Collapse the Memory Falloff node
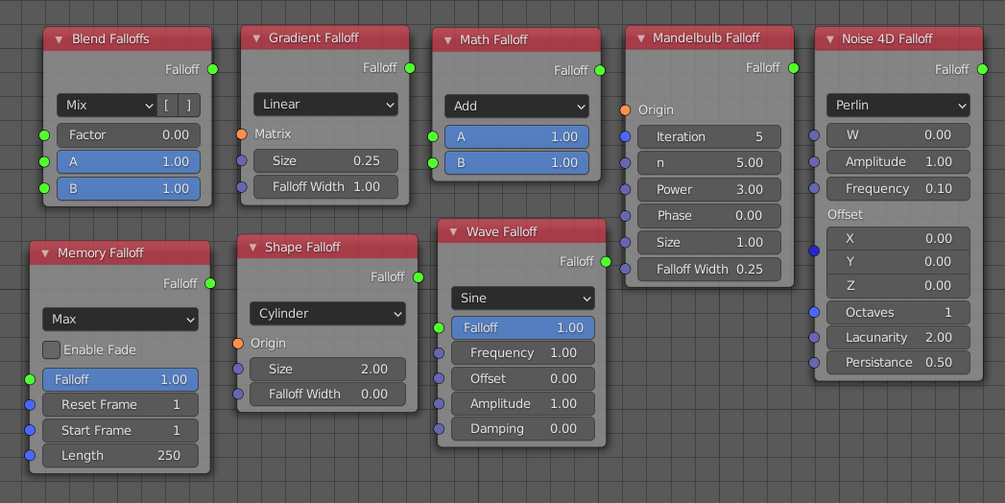This screenshot has width=1005, height=503. click(x=45, y=254)
